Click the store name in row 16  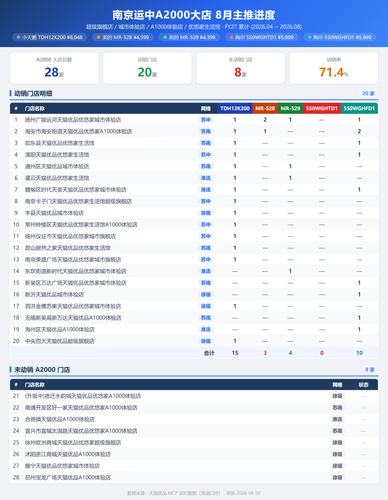pyautogui.click(x=54, y=294)
